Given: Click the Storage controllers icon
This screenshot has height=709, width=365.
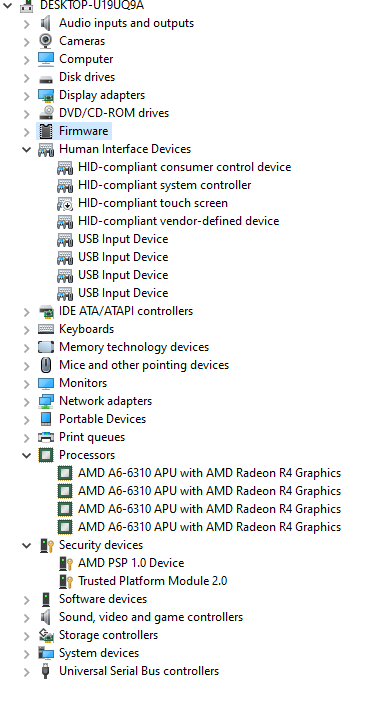Looking at the screenshot, I should coord(46,635).
